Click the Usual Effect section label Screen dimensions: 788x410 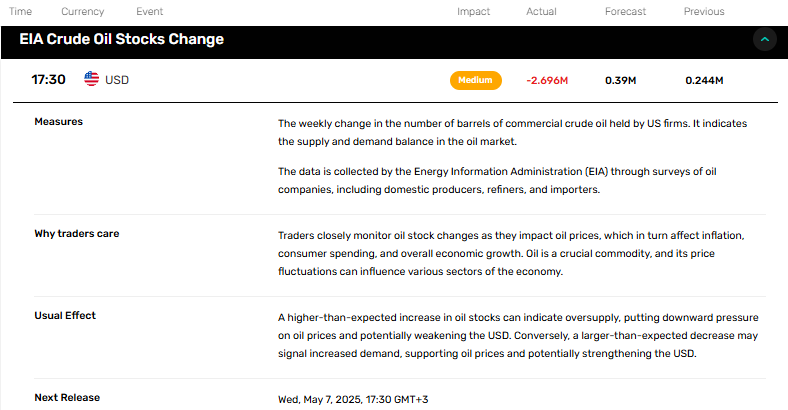coord(65,316)
